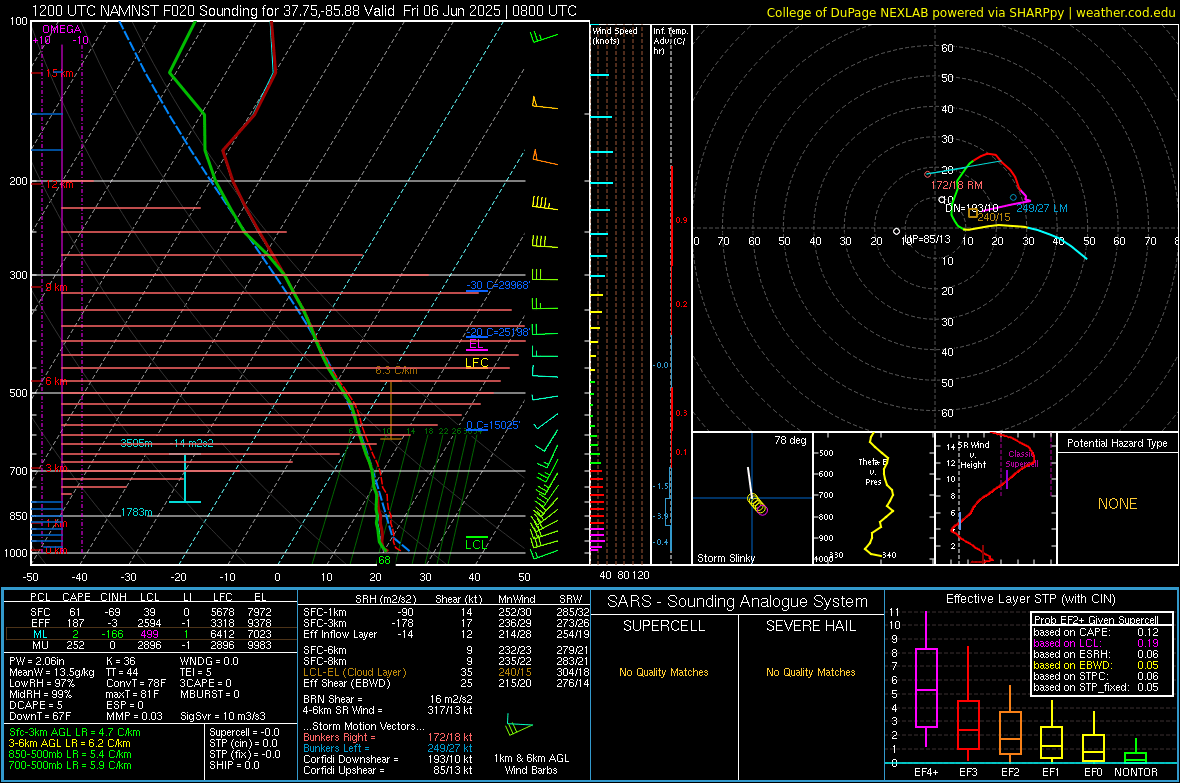
Task: Click the SHIP = 0.0 value
Action: tap(233, 765)
